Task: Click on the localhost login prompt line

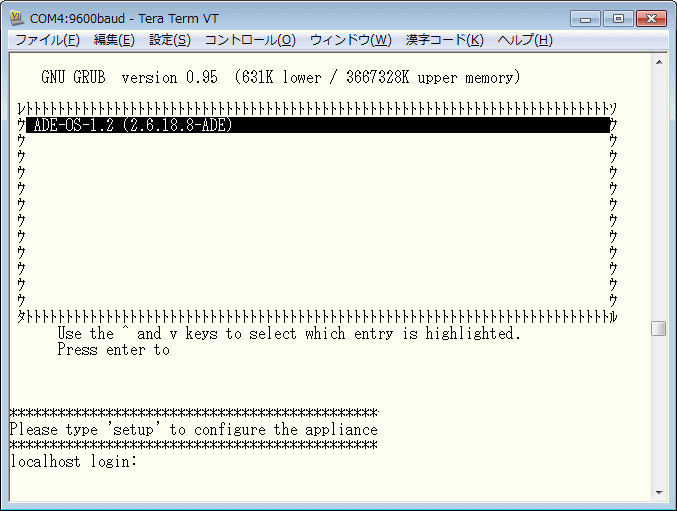Action: pos(73,462)
